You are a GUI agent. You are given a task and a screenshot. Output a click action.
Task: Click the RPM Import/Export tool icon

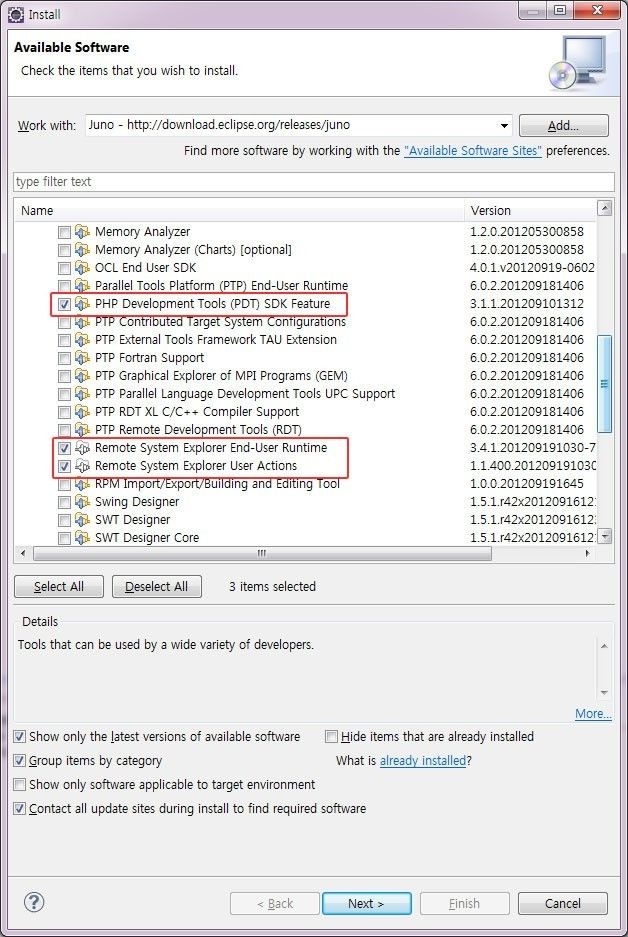tap(82, 484)
